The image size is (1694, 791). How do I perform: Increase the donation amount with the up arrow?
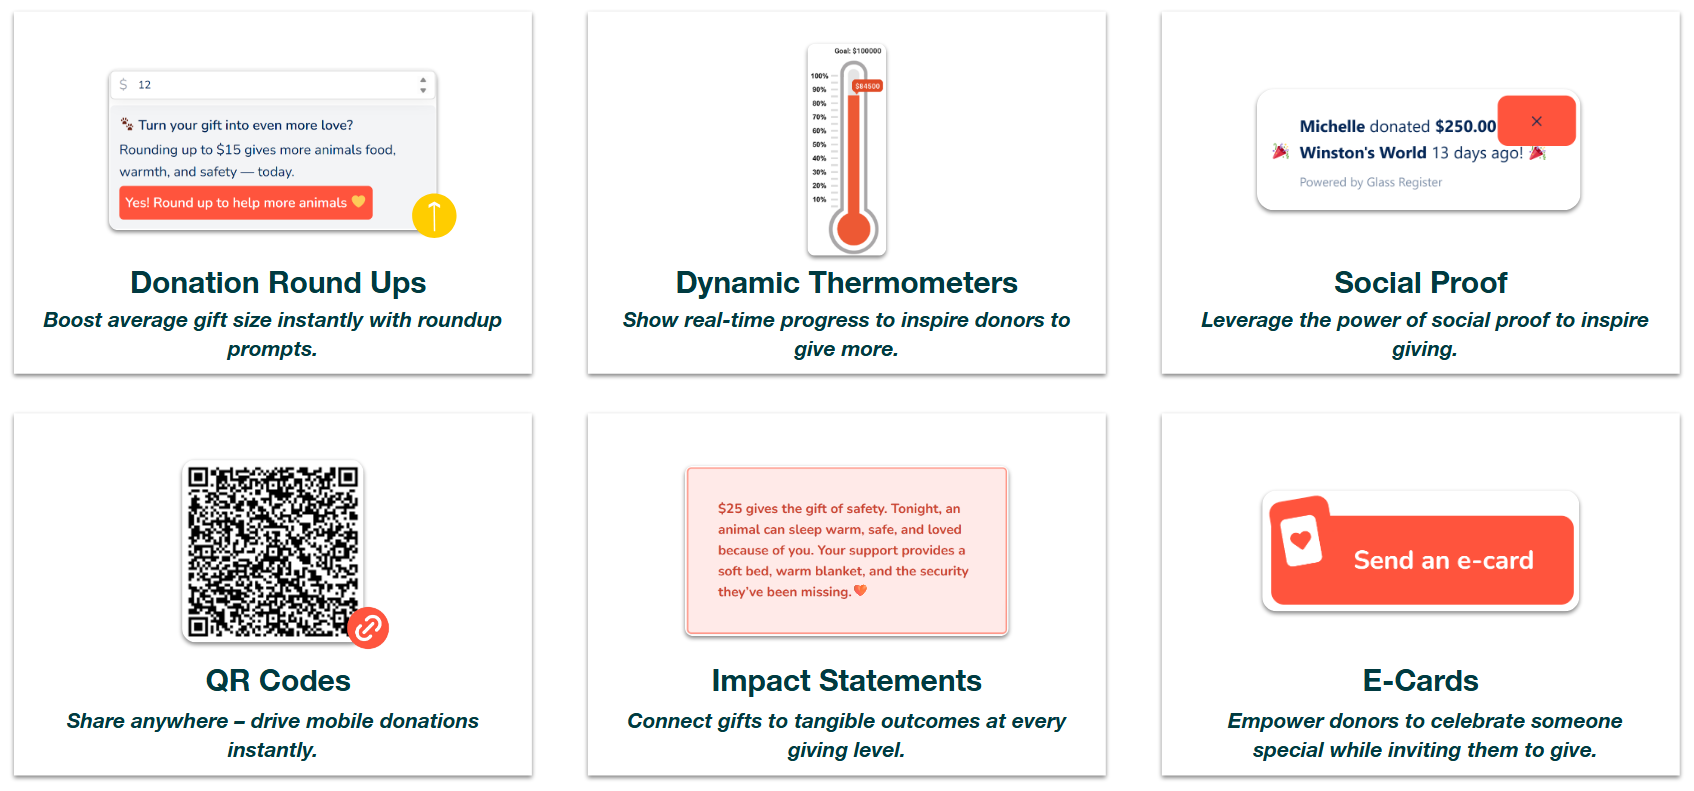423,80
